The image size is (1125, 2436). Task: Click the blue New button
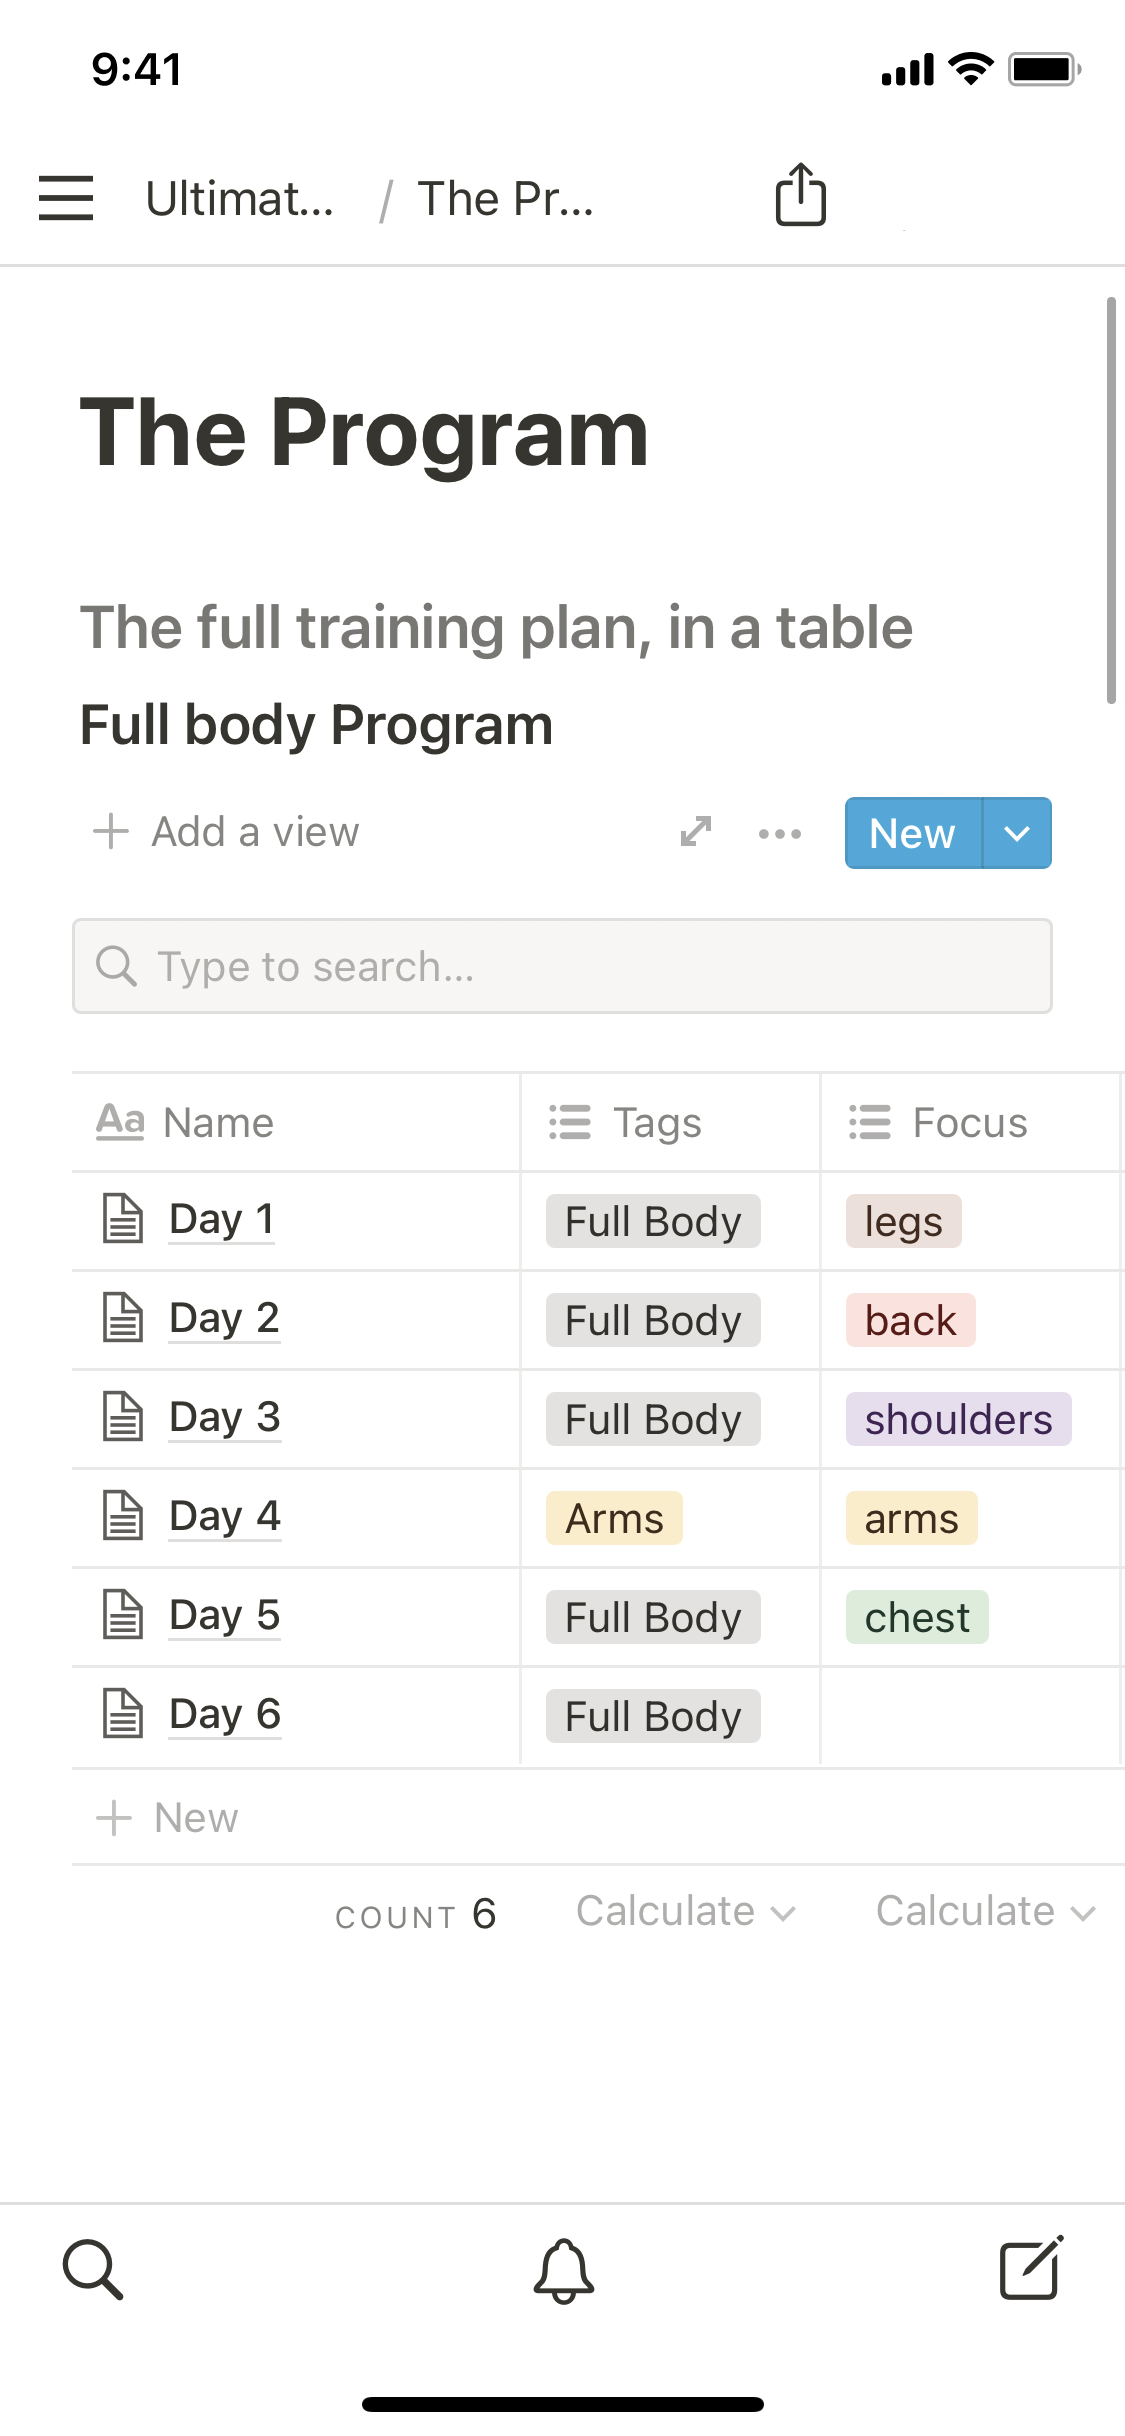click(912, 833)
